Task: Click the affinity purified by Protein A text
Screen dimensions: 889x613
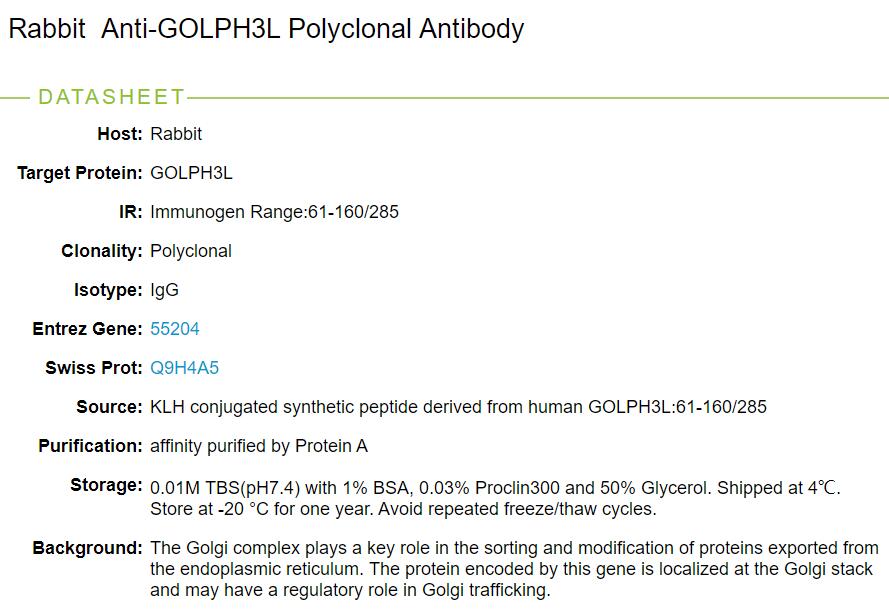Action: pos(259,446)
